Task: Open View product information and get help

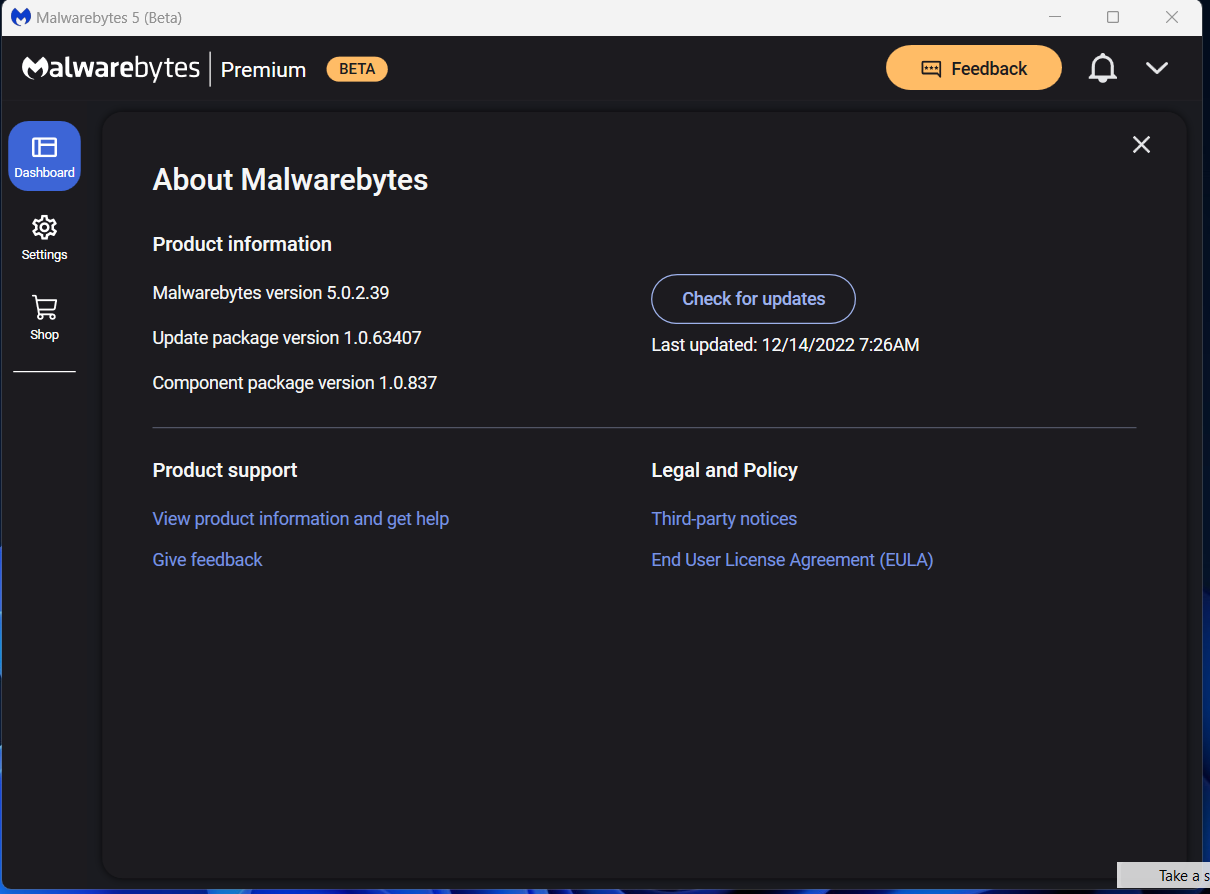Action: coord(300,519)
